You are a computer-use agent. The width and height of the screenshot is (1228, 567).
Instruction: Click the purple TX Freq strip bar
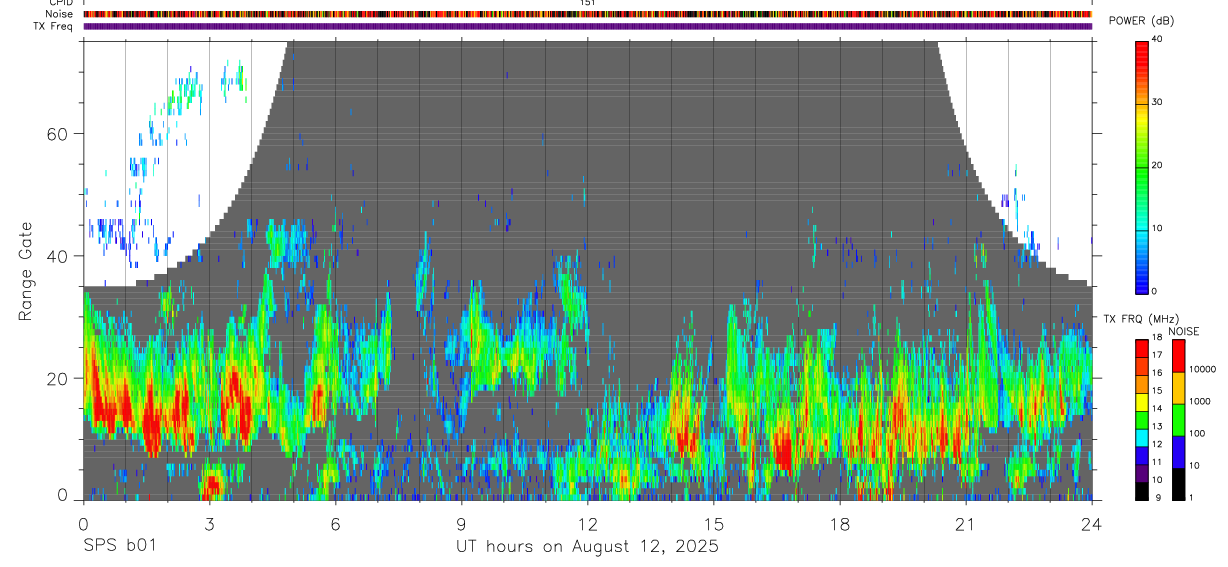(588, 26)
